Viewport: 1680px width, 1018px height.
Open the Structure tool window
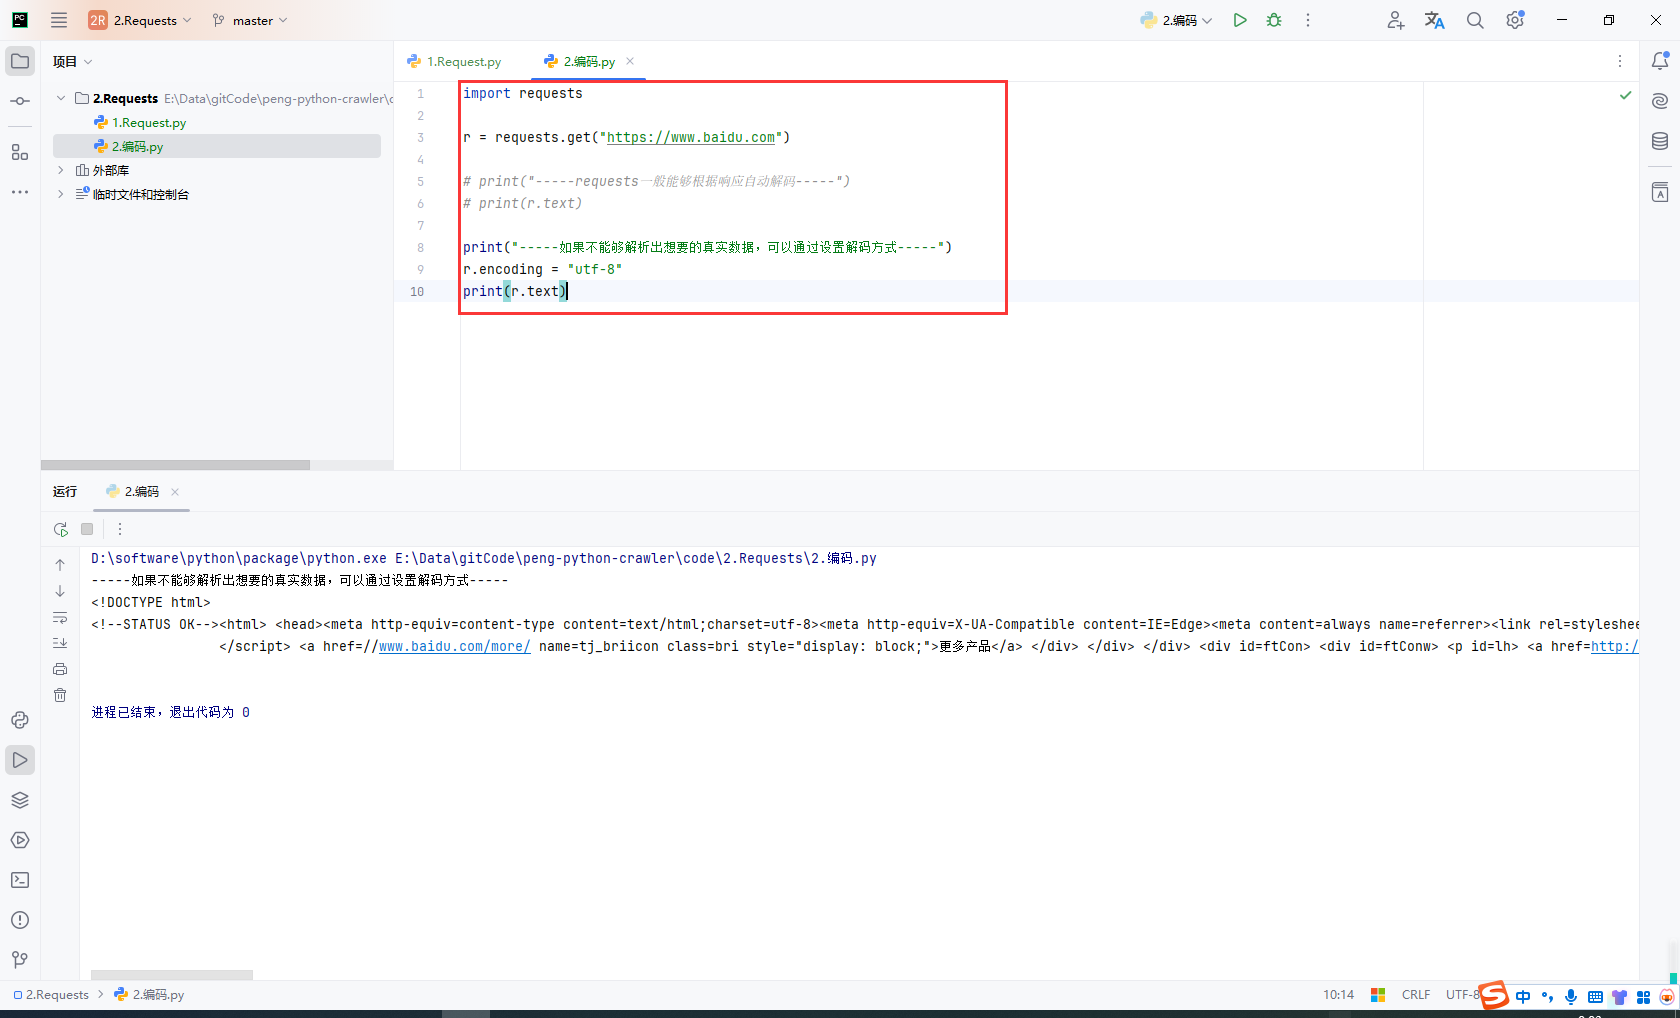[x=20, y=152]
